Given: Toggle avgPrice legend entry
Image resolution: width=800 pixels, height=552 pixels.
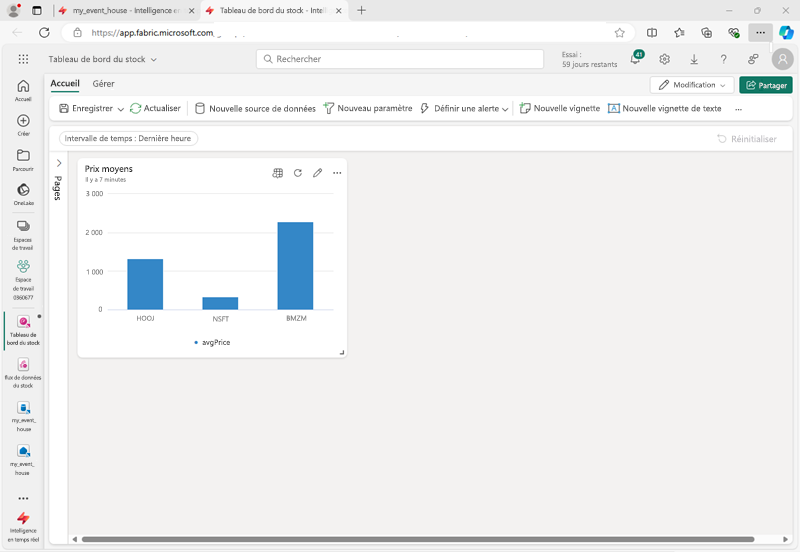Looking at the screenshot, I should [x=212, y=342].
